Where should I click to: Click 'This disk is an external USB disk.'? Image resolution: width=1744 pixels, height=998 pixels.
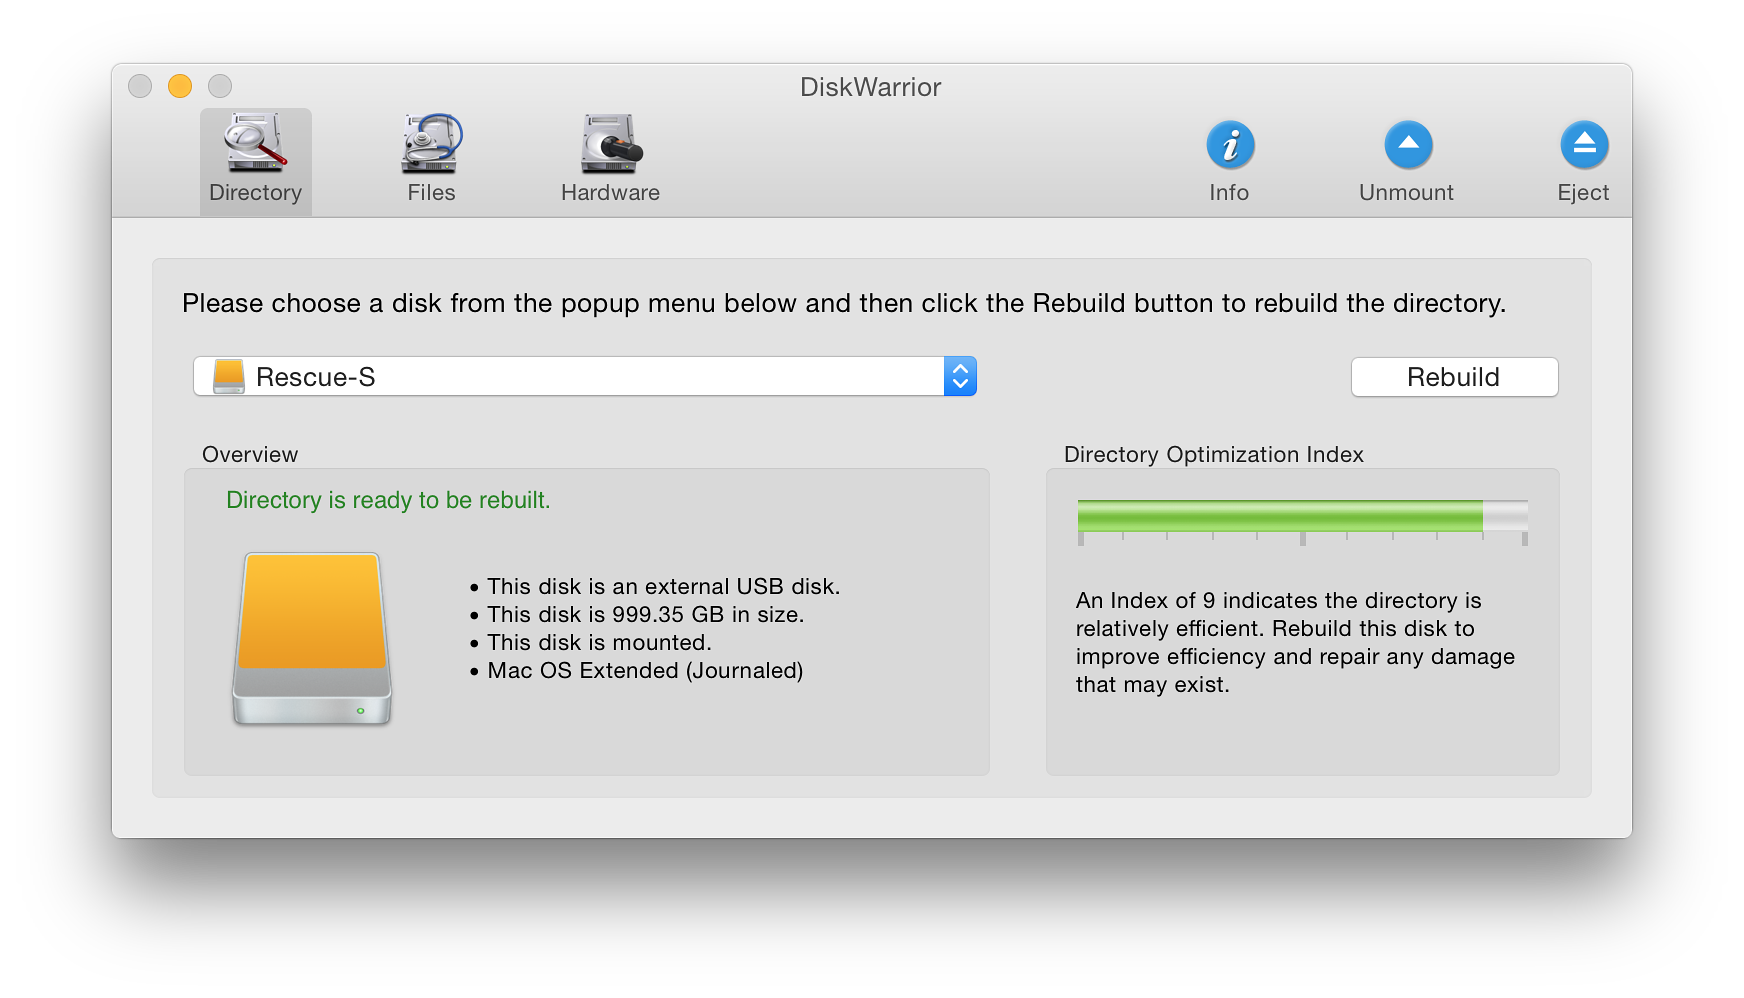point(663,586)
